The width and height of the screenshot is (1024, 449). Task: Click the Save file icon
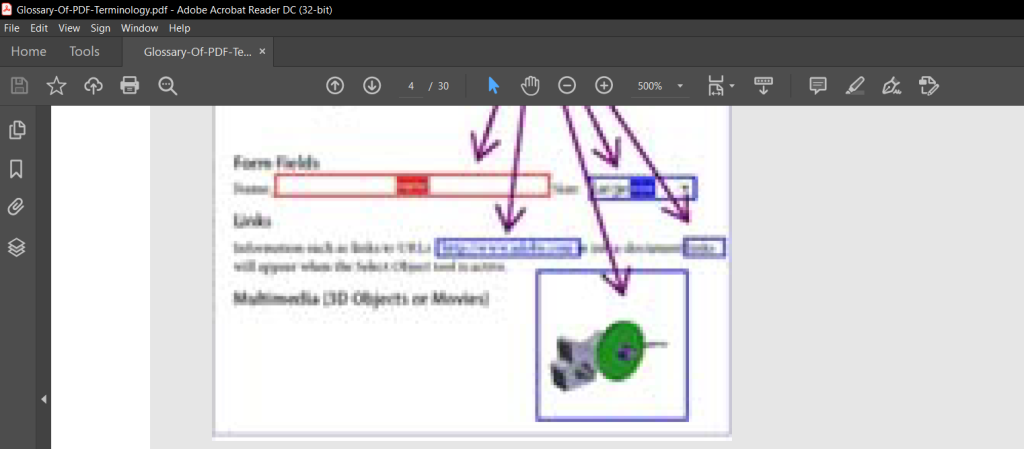[20, 85]
